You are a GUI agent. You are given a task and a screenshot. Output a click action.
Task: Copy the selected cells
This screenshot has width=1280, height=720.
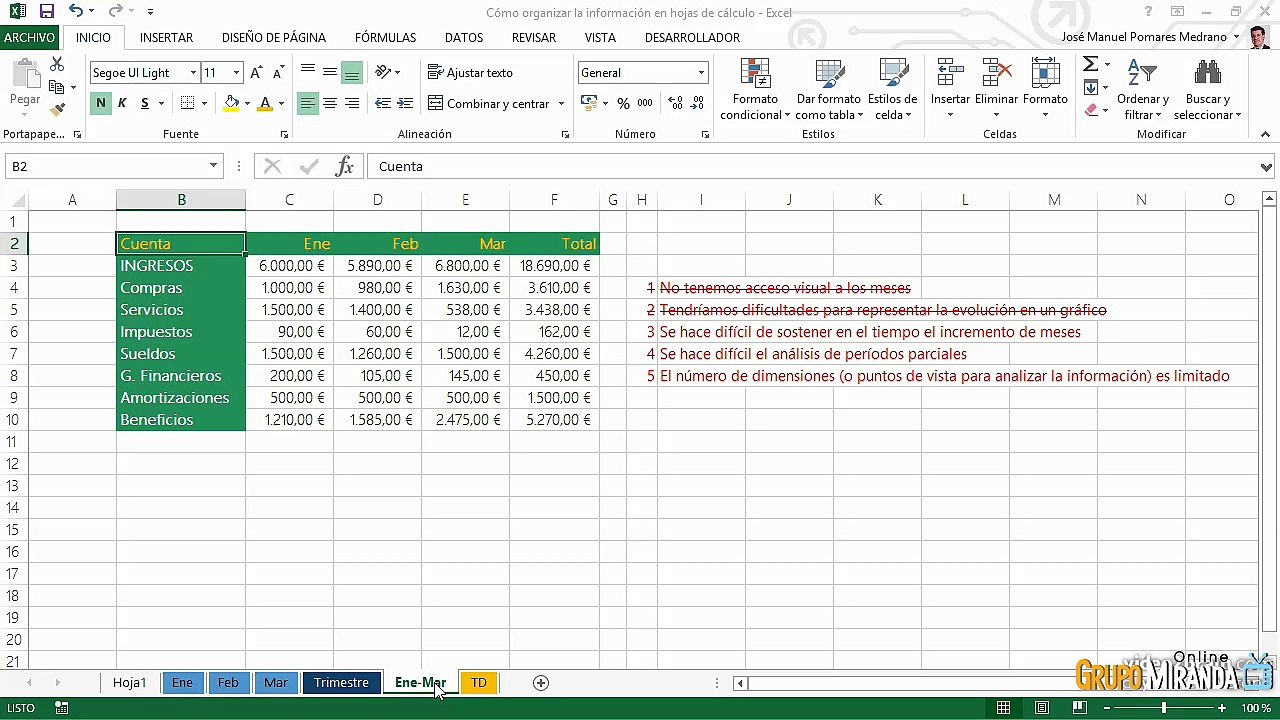pyautogui.click(x=56, y=87)
